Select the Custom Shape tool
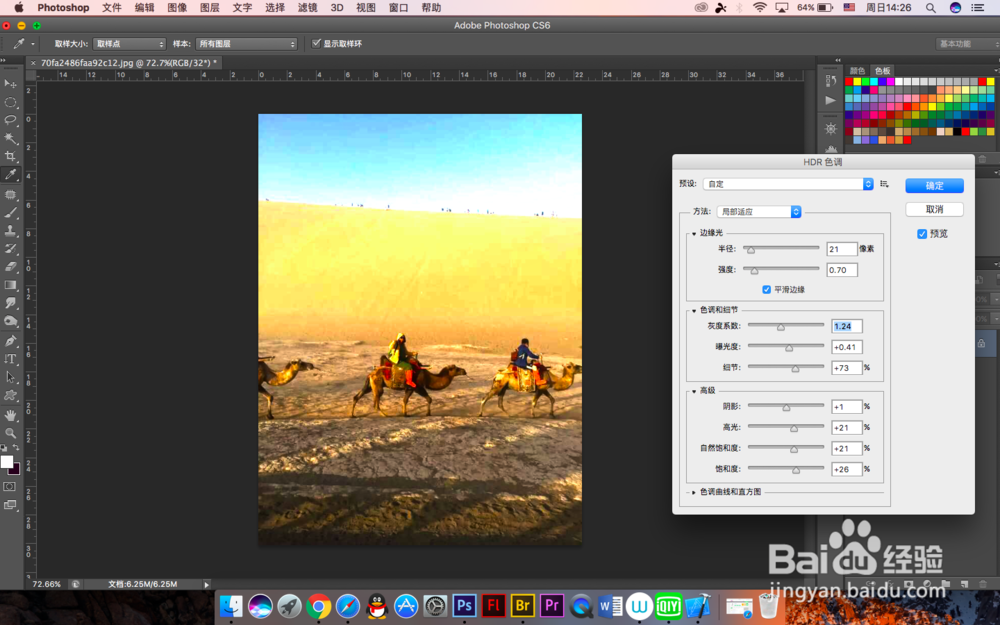1000x625 pixels. pyautogui.click(x=10, y=395)
